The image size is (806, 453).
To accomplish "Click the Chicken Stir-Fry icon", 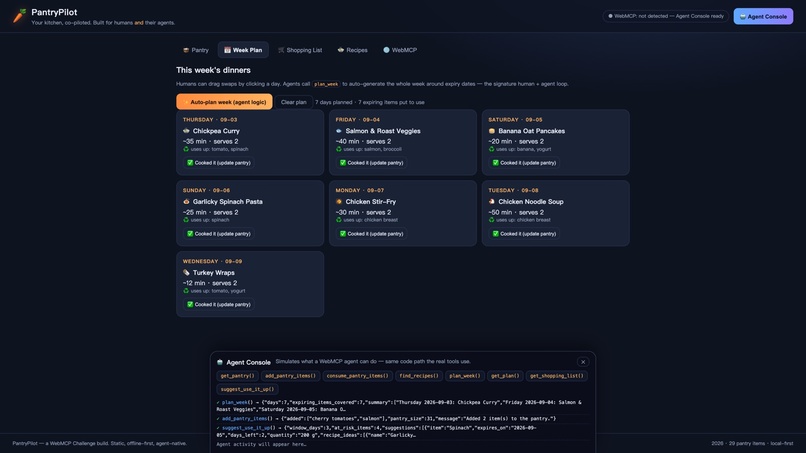I will pos(339,202).
